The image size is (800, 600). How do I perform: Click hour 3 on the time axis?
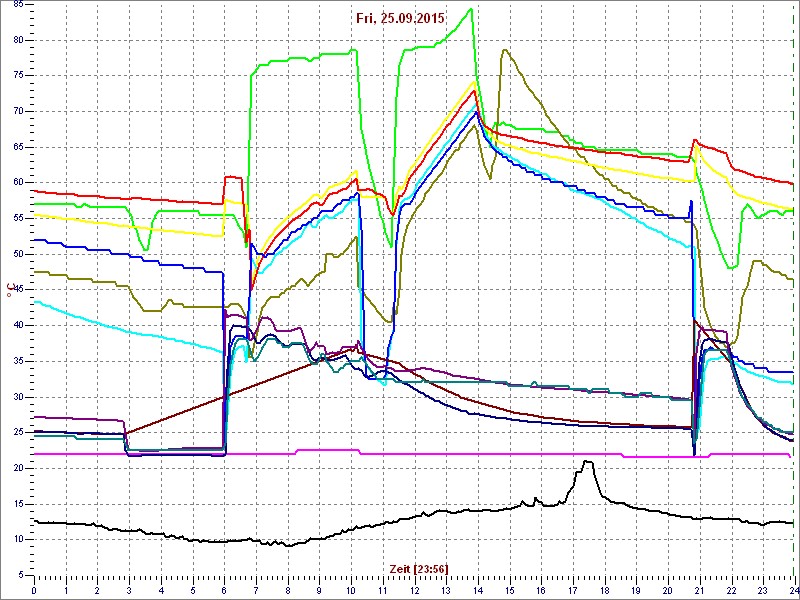click(x=130, y=590)
